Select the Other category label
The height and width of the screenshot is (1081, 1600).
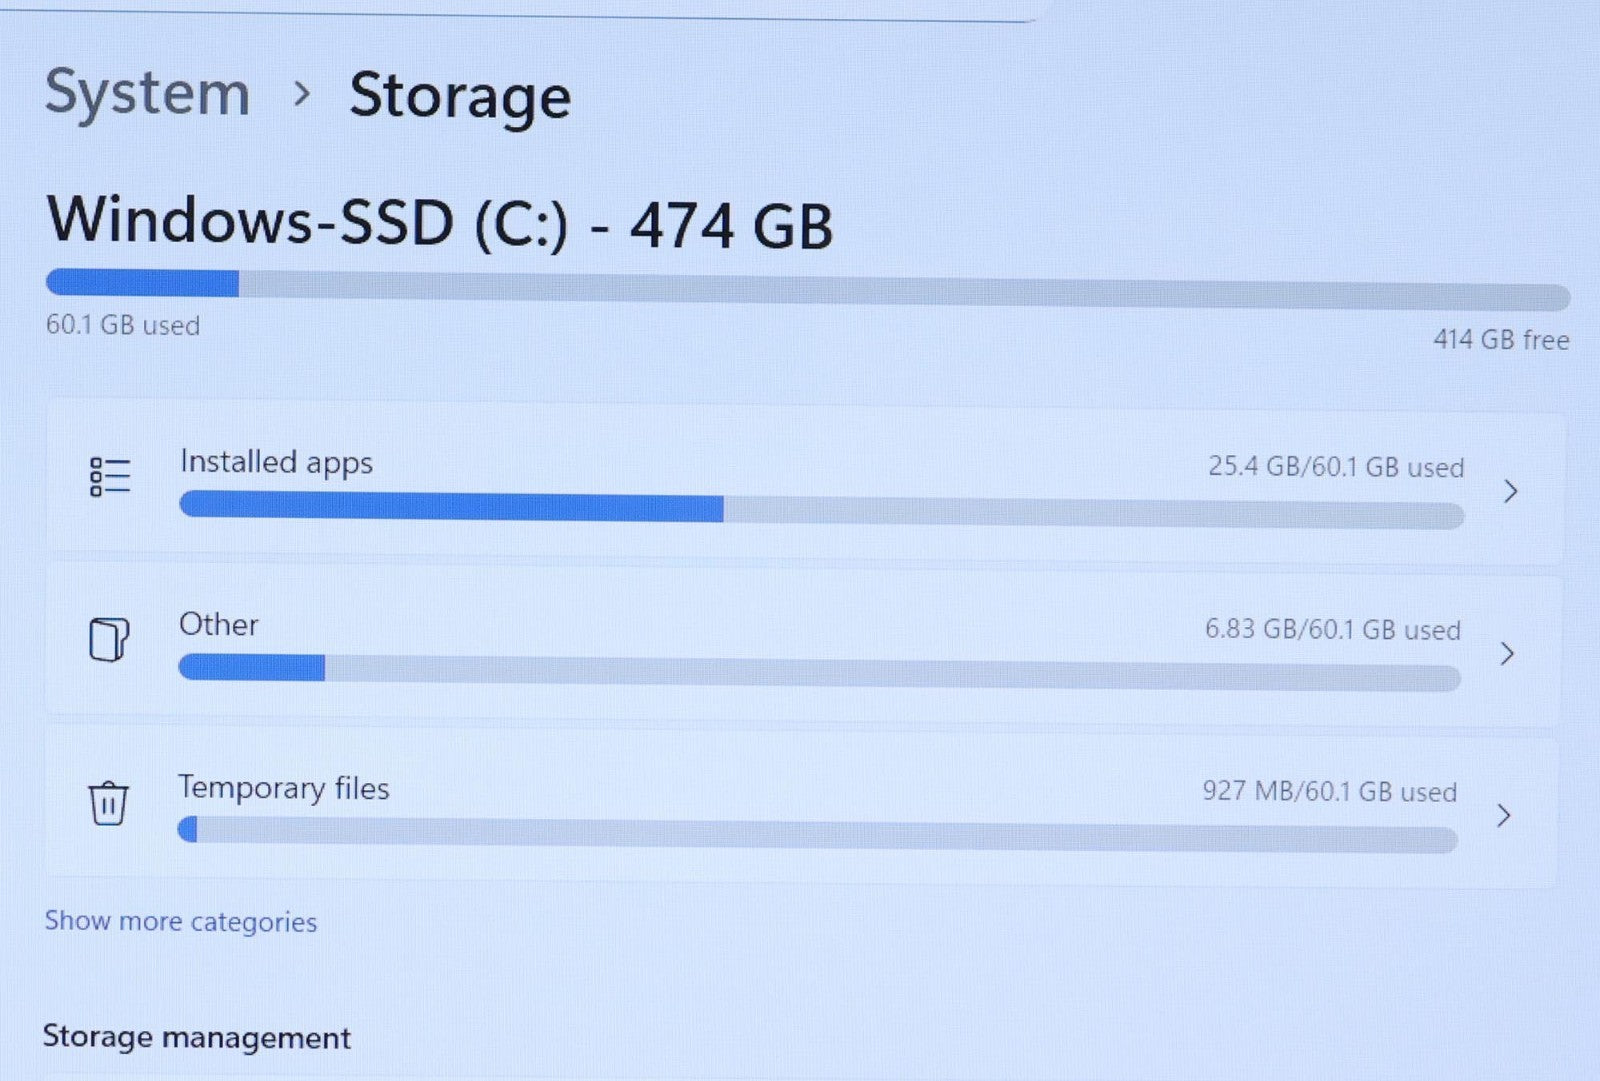tap(218, 625)
